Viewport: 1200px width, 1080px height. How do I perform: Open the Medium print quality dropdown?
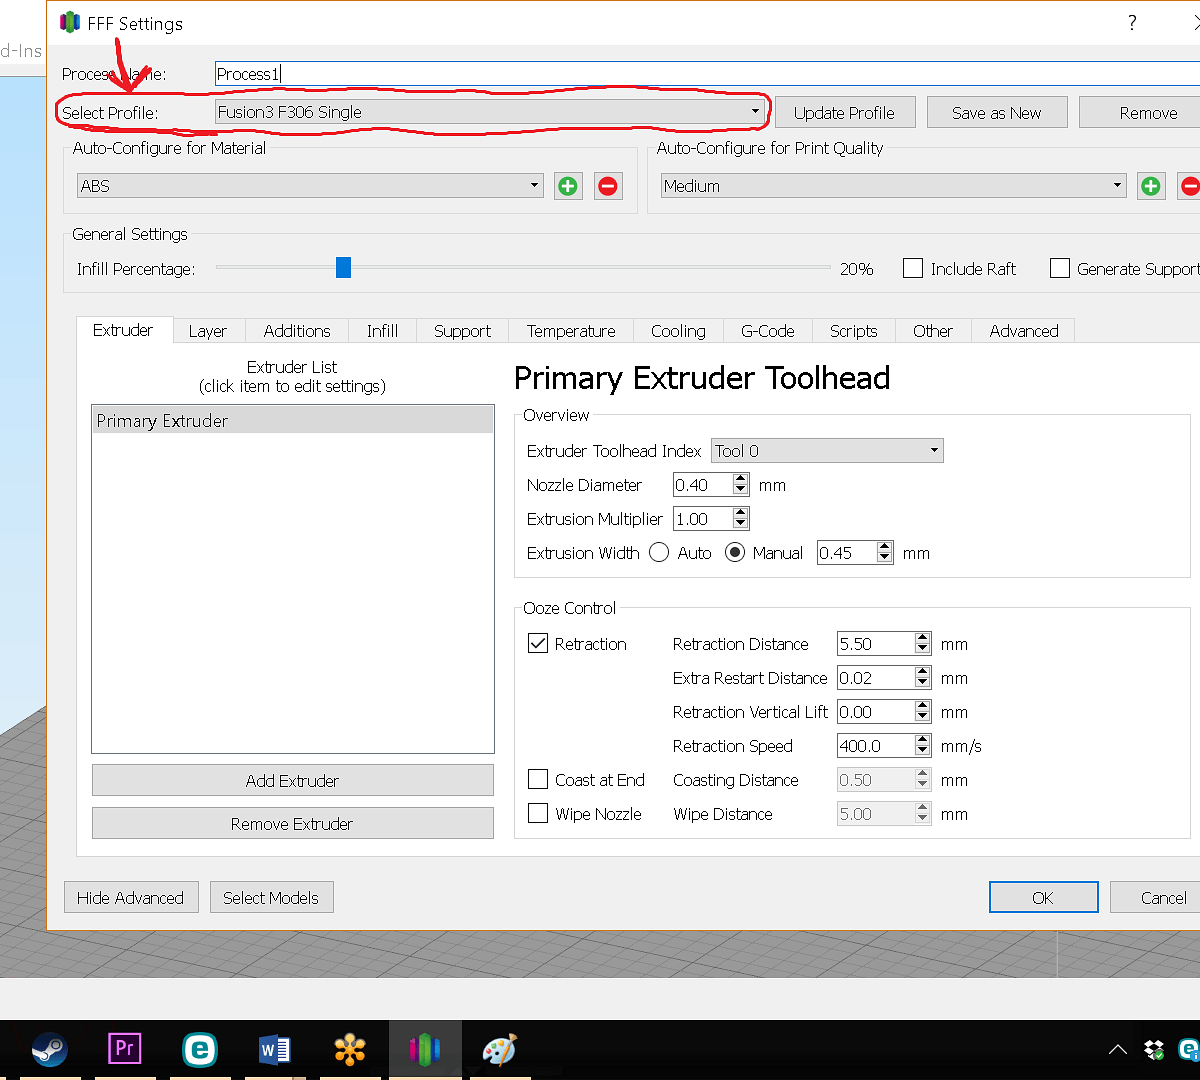(894, 186)
